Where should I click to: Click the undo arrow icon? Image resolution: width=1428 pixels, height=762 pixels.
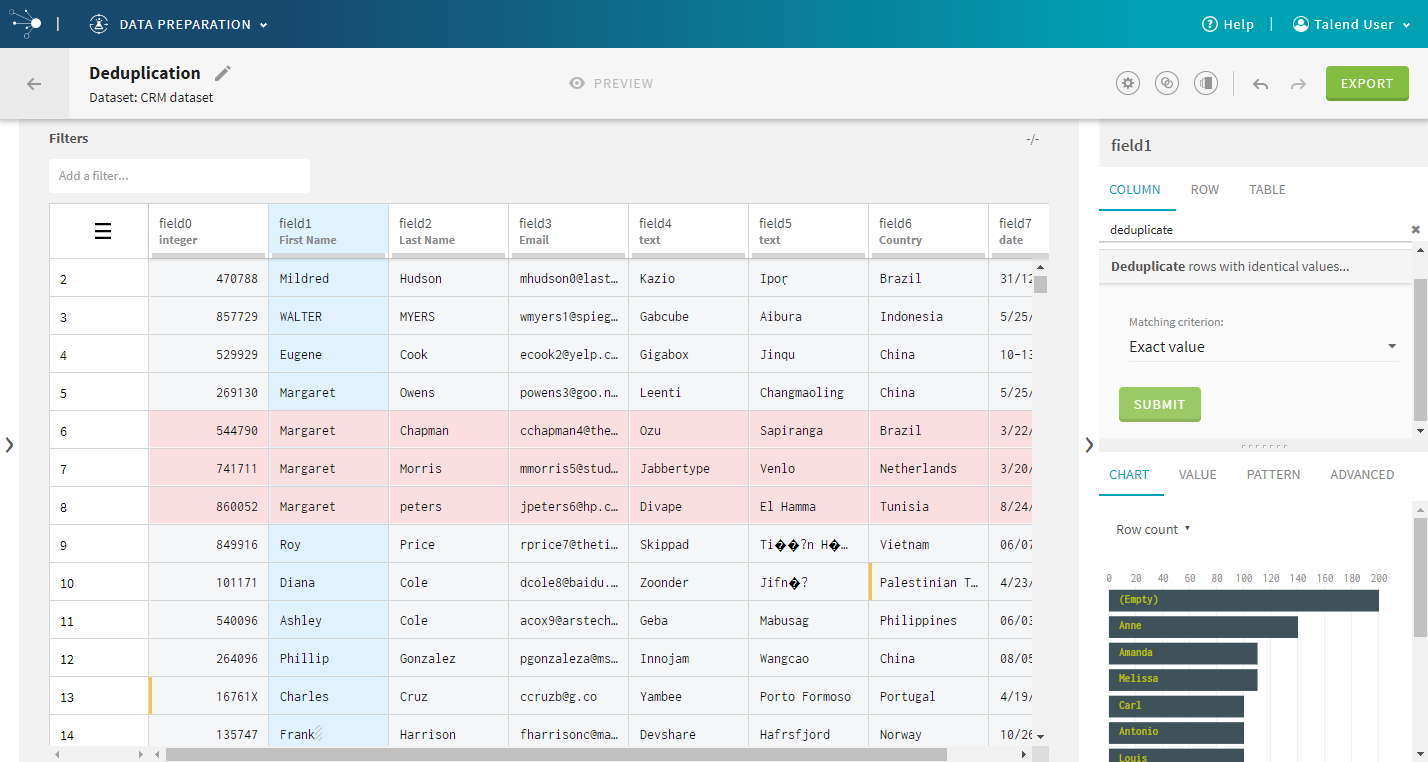tap(1260, 85)
